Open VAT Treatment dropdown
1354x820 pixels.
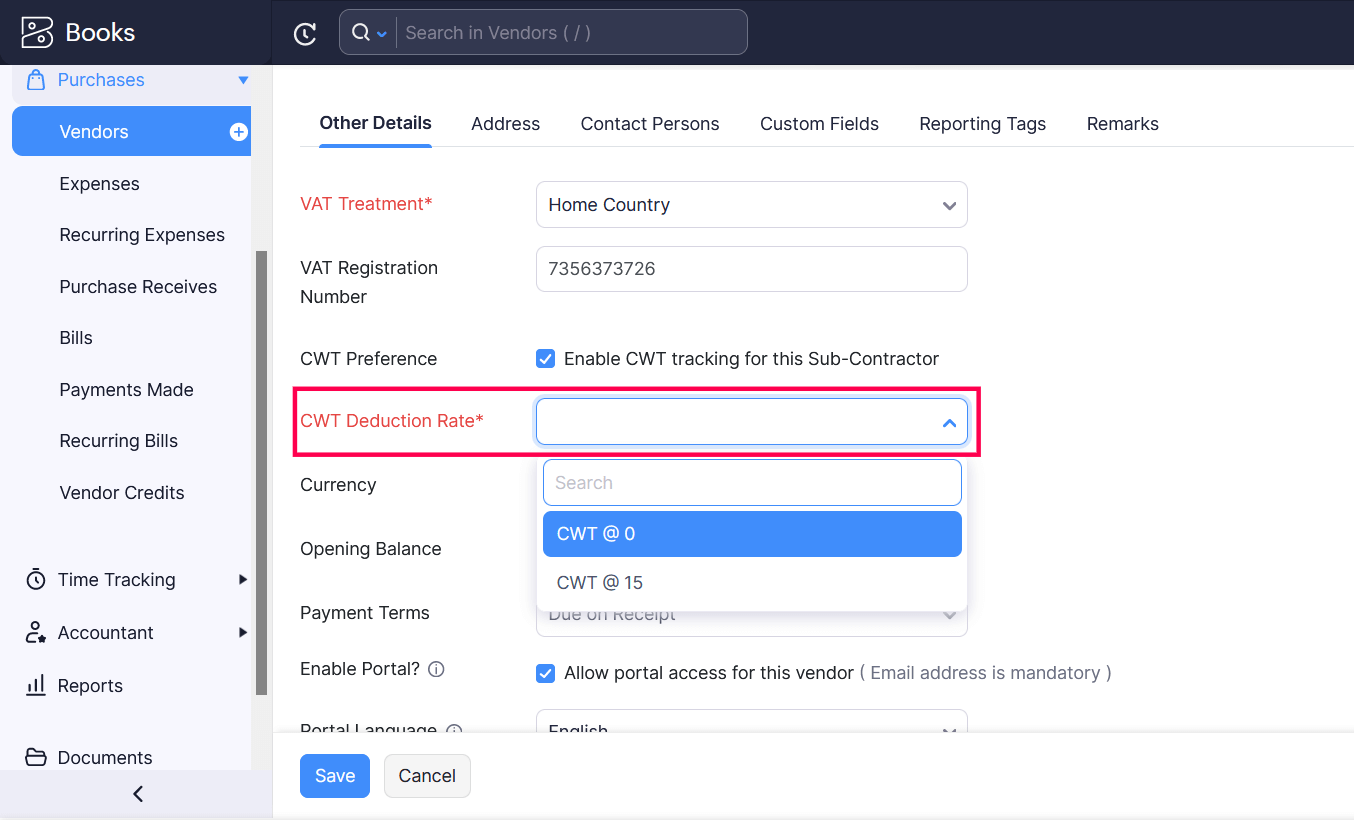point(752,205)
